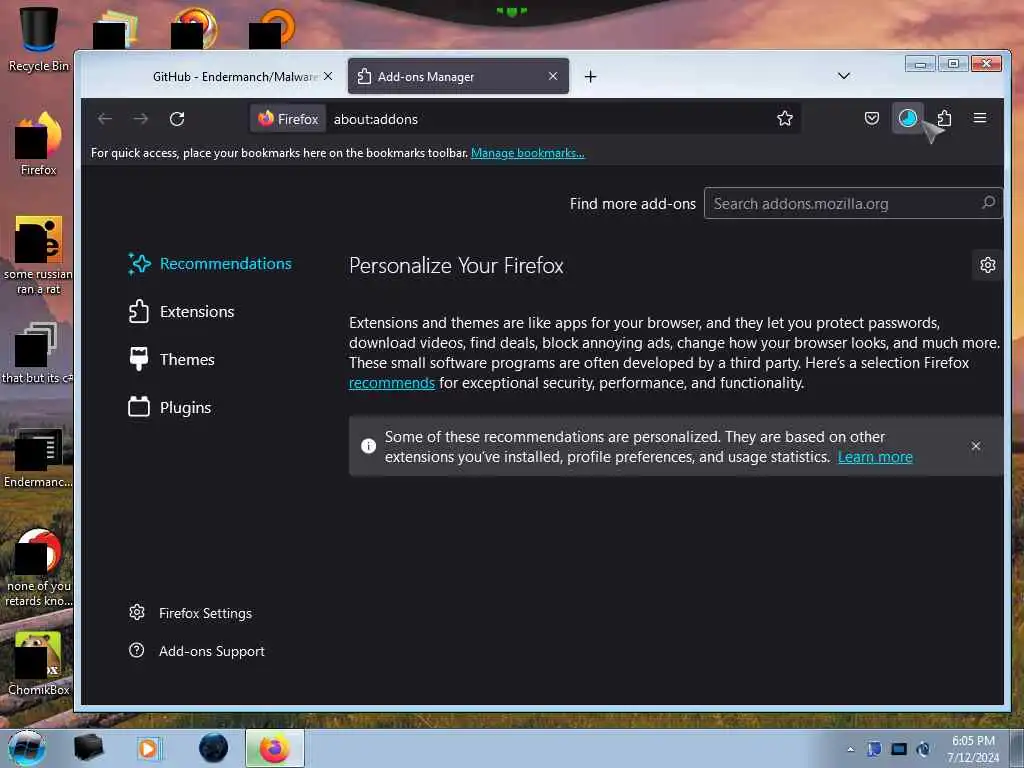
Task: Switch to the GitHub - Endermanch/Malware tab
Action: pyautogui.click(x=235, y=76)
